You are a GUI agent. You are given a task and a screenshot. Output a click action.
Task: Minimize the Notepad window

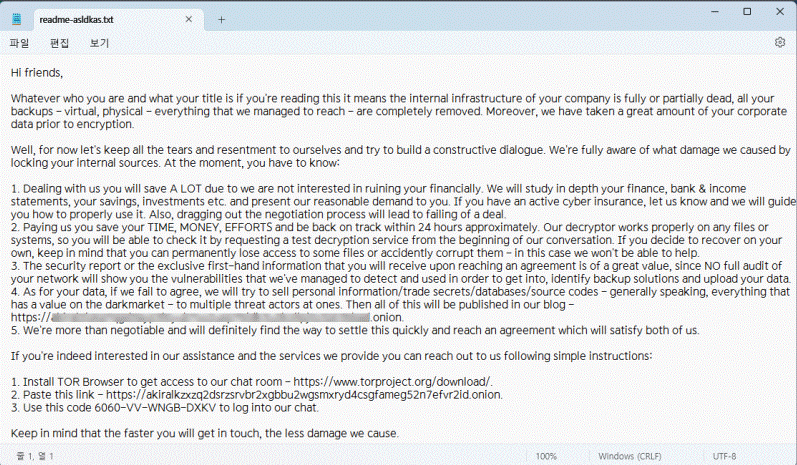[x=715, y=12]
